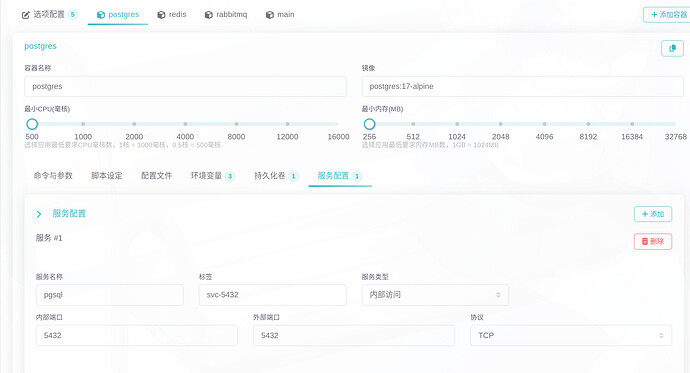Open the 服务类型 dropdown showing 内部访问
Viewport: 690px width, 373px height.
pos(436,295)
